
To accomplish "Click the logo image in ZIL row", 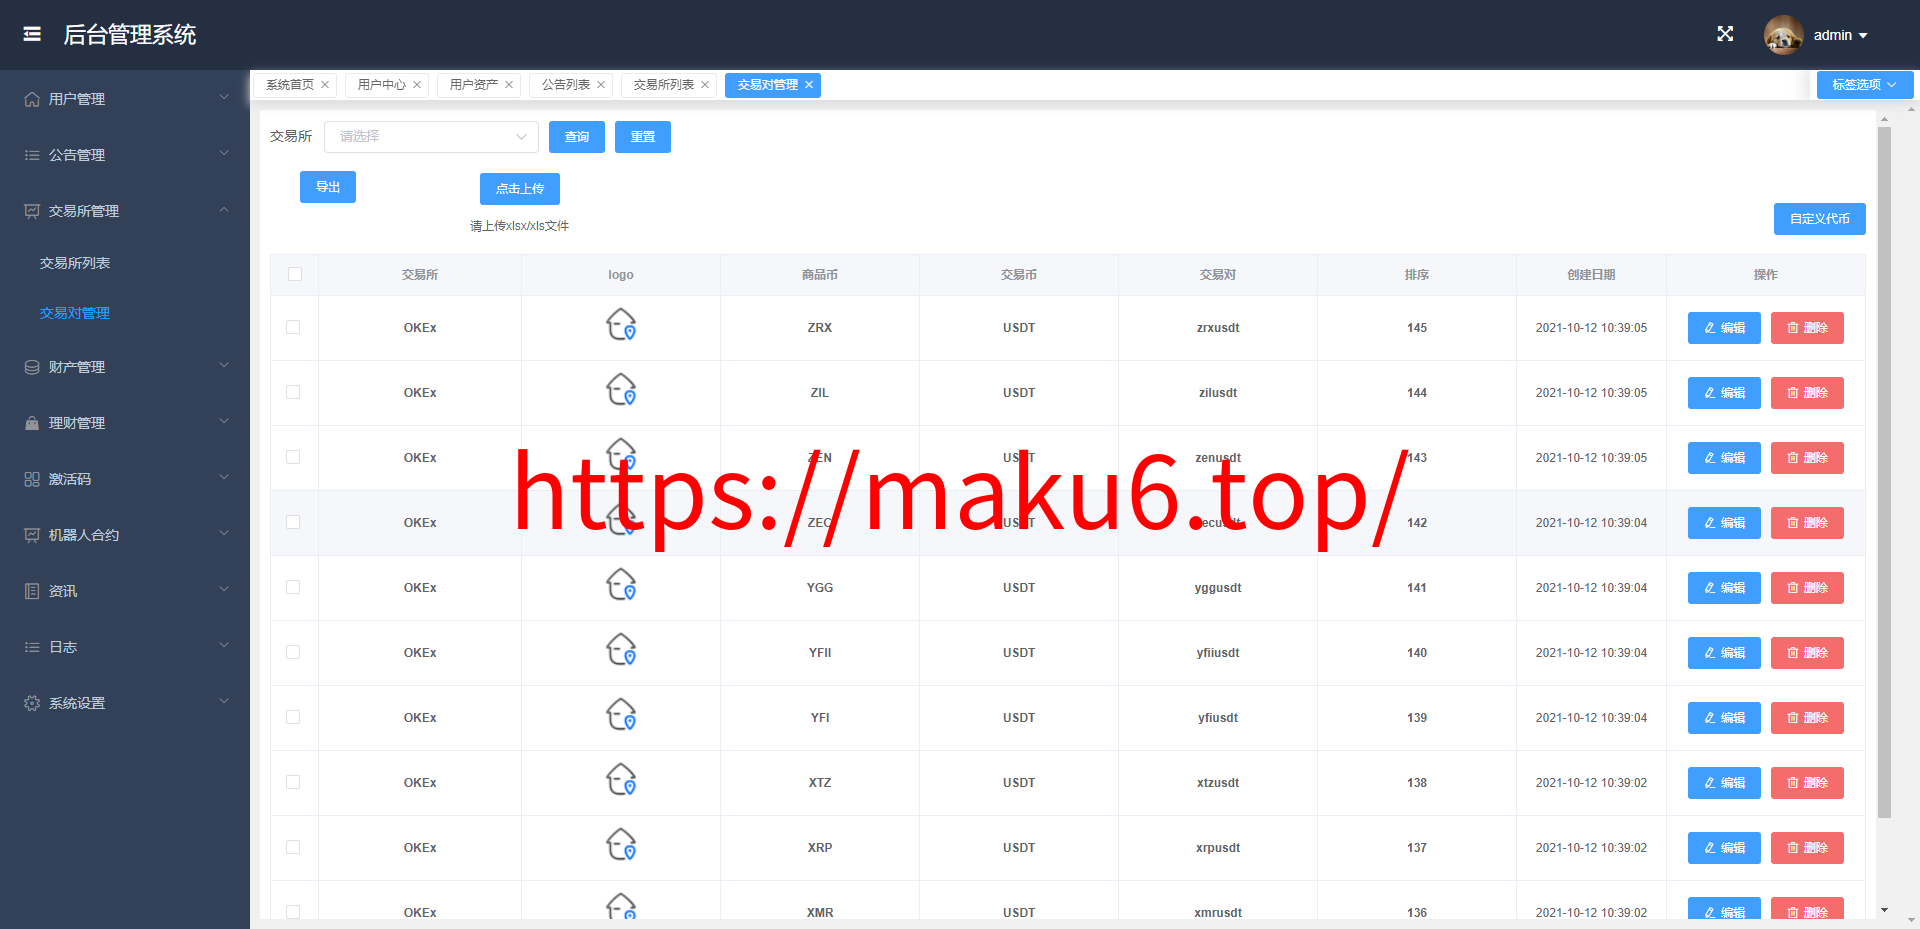I will (621, 389).
